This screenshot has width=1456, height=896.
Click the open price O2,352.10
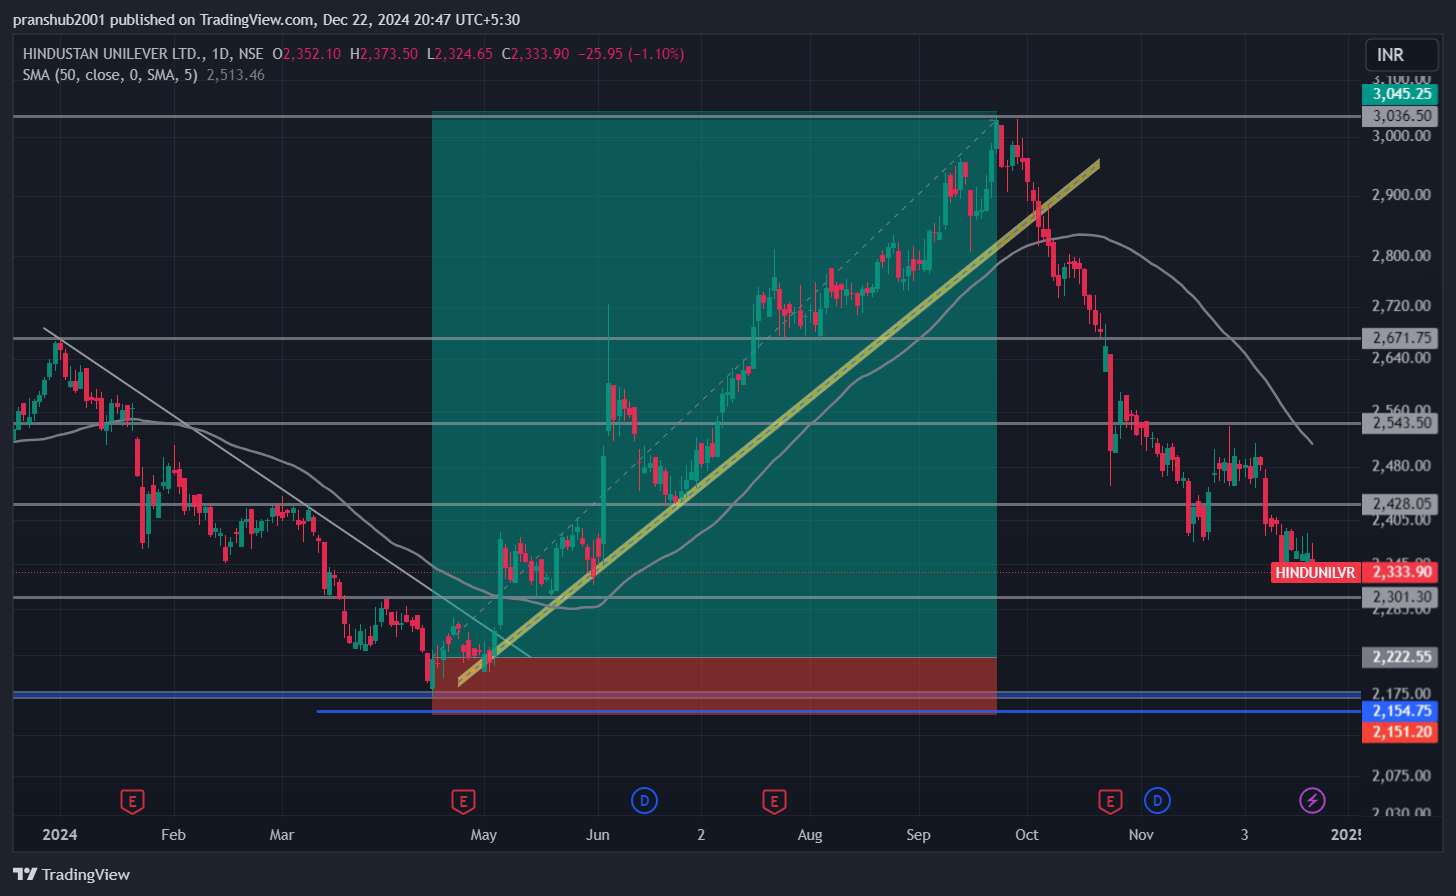306,54
